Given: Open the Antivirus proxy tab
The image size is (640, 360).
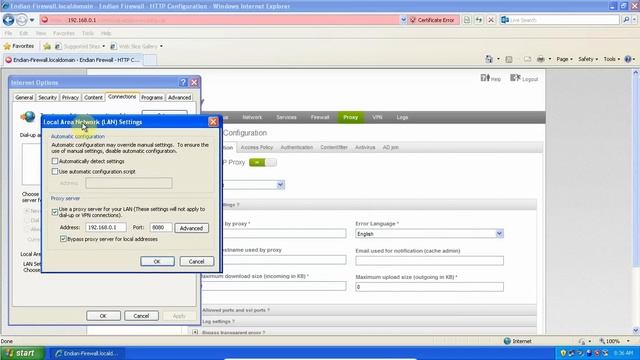Looking at the screenshot, I should pyautogui.click(x=365, y=147).
